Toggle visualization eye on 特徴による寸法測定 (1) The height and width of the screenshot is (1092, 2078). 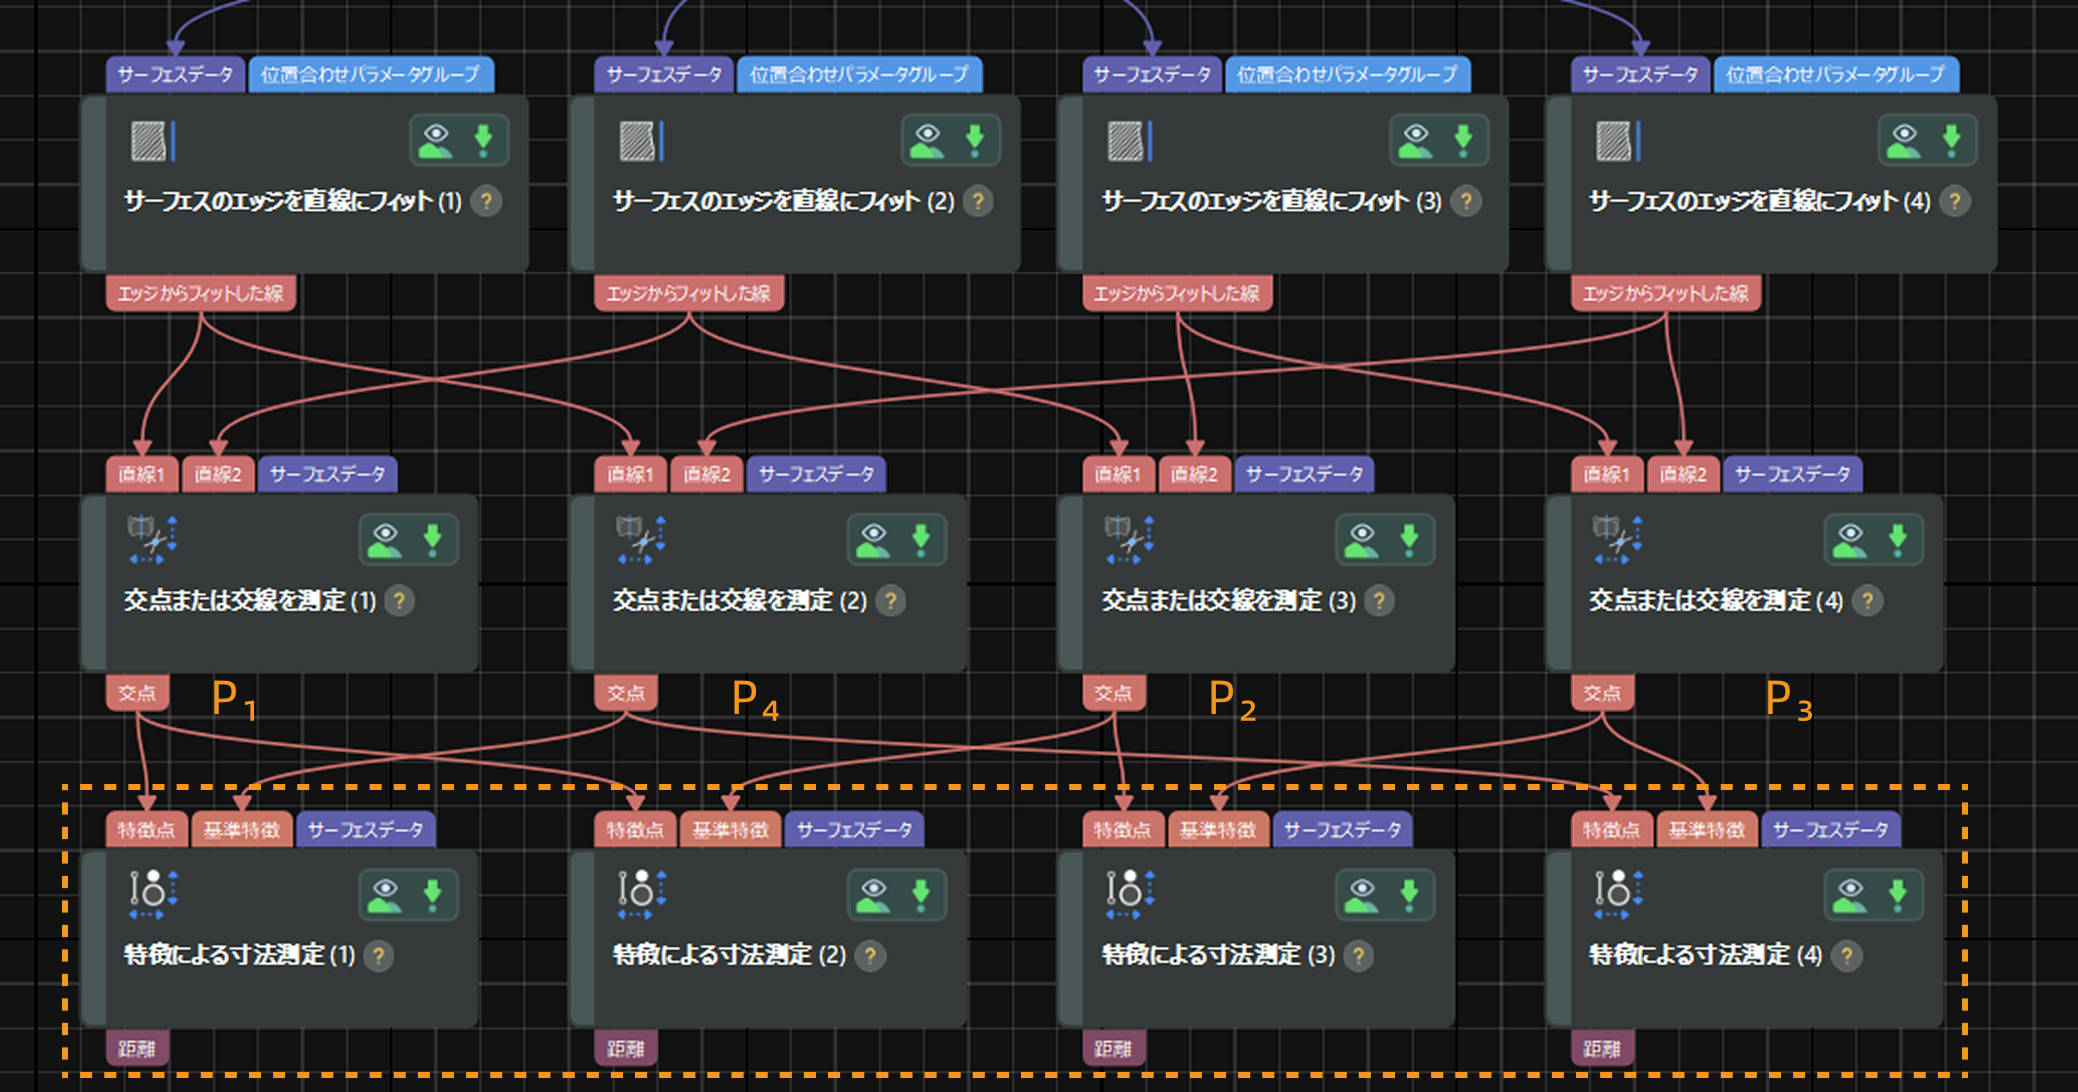pyautogui.click(x=385, y=895)
